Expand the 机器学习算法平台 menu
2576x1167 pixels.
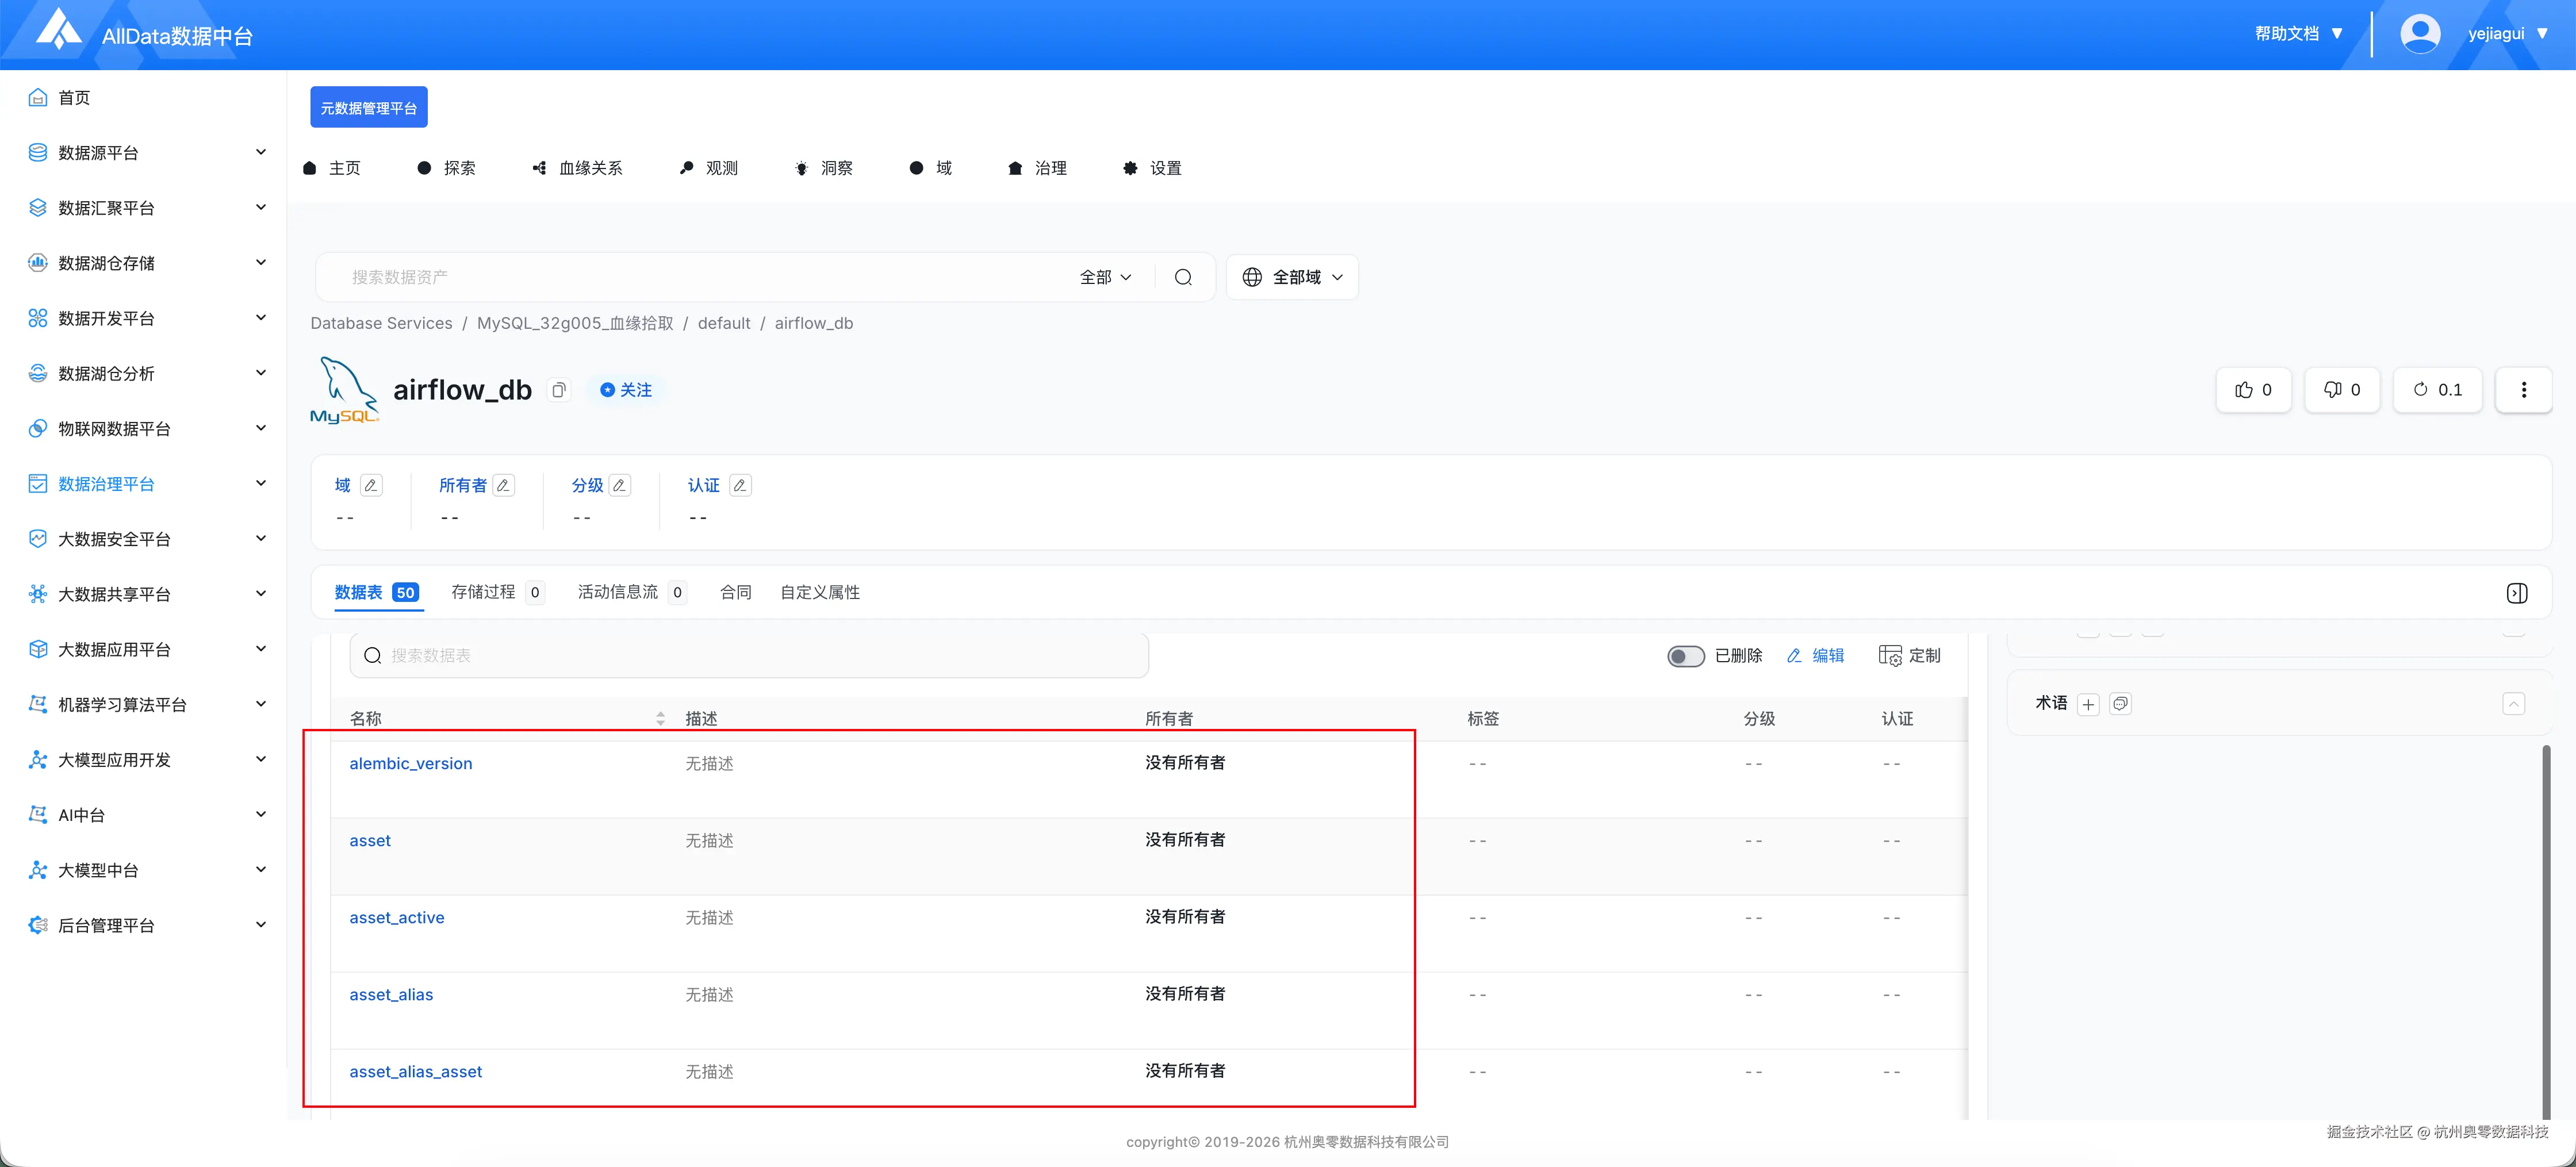click(x=261, y=704)
